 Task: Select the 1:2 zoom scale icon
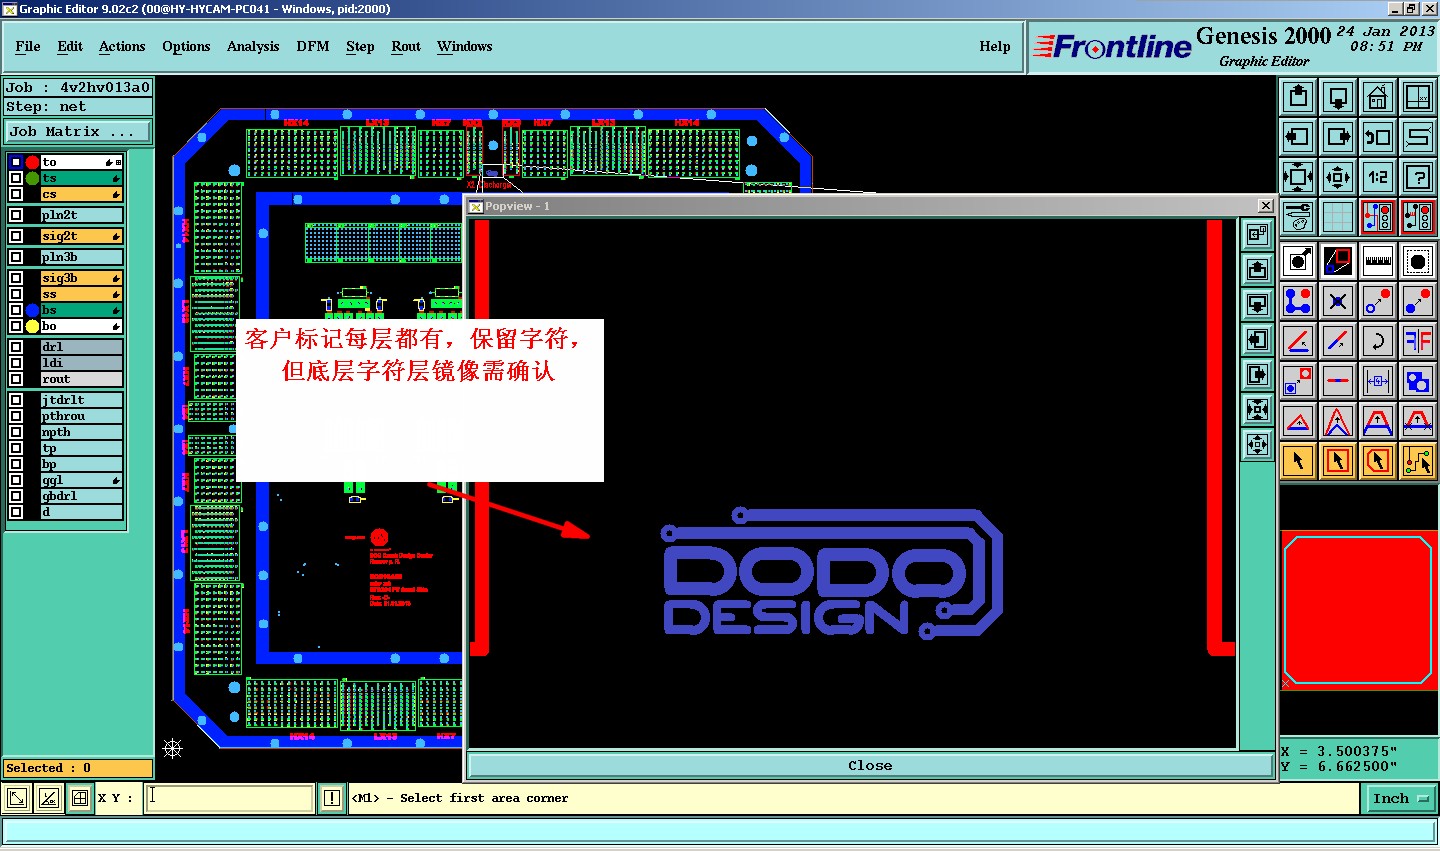[1378, 177]
